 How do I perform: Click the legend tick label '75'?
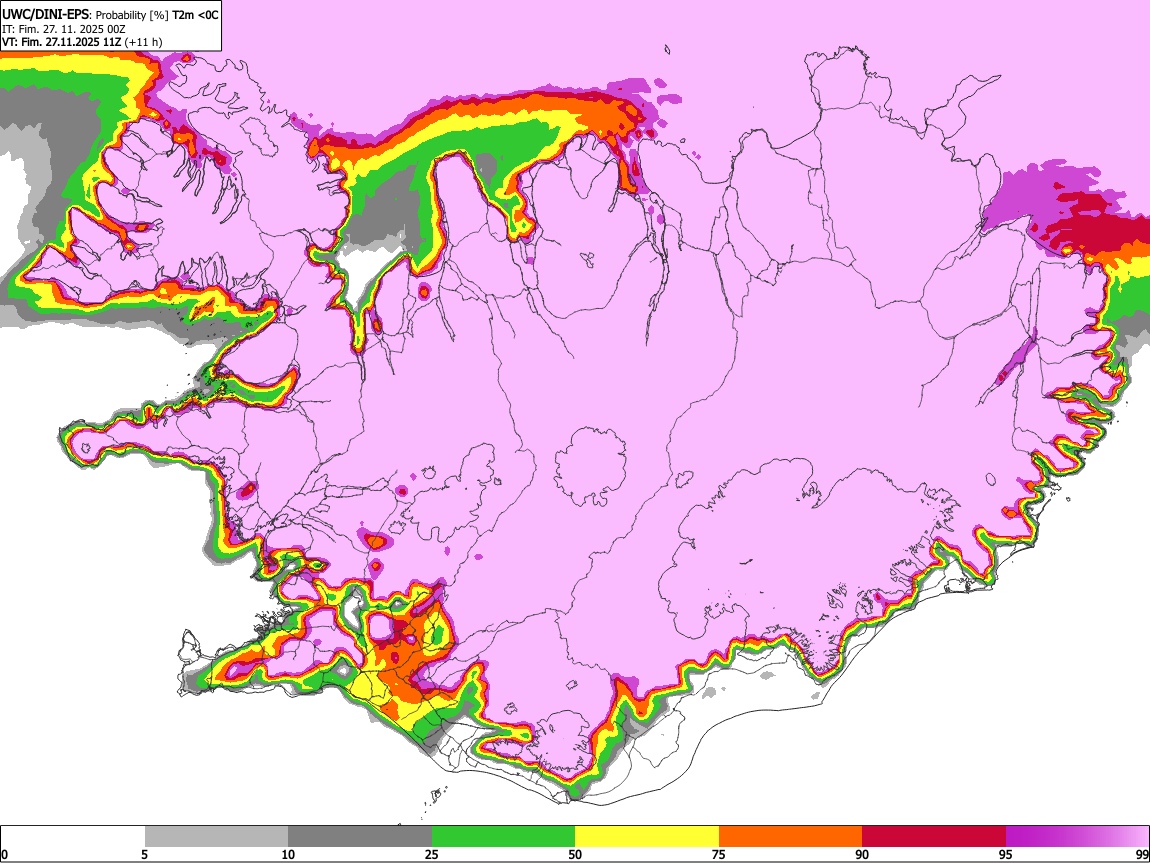coord(719,855)
